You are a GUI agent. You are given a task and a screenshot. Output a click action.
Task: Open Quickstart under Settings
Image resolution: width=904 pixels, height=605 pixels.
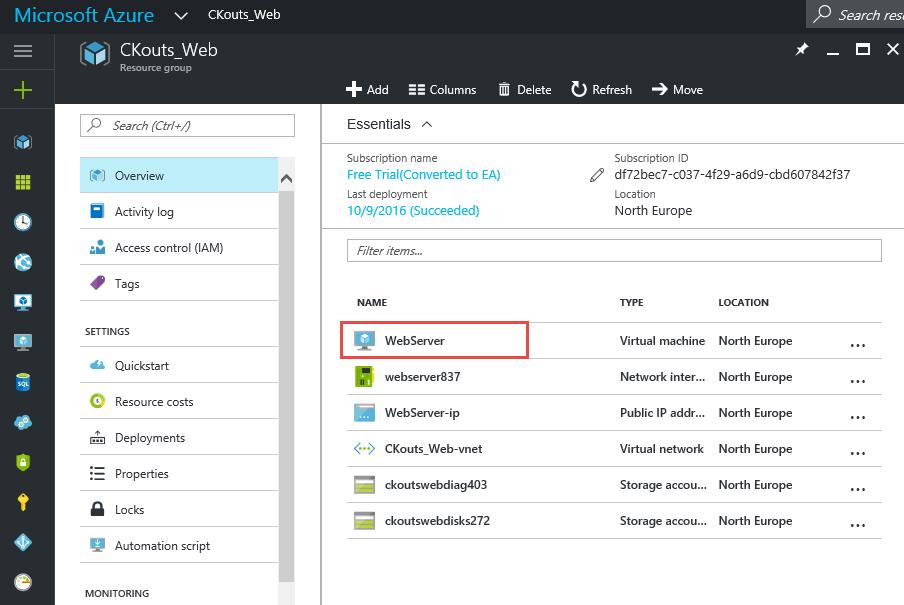(179, 366)
